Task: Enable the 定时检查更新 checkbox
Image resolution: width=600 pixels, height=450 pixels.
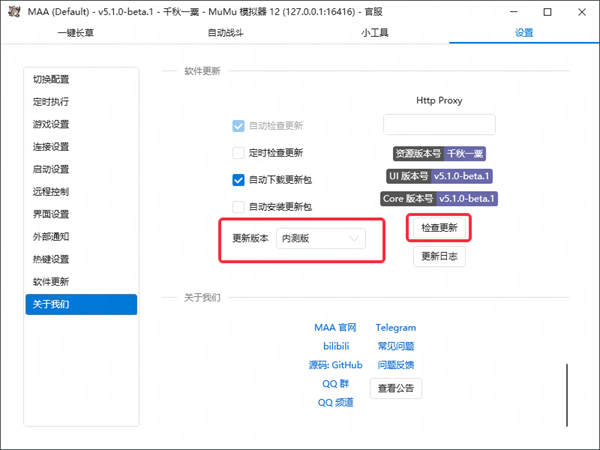Action: 239,153
